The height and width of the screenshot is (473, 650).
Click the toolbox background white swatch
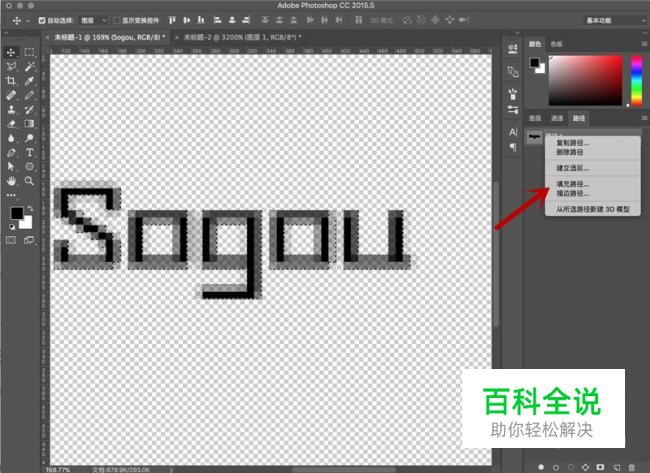tap(27, 224)
